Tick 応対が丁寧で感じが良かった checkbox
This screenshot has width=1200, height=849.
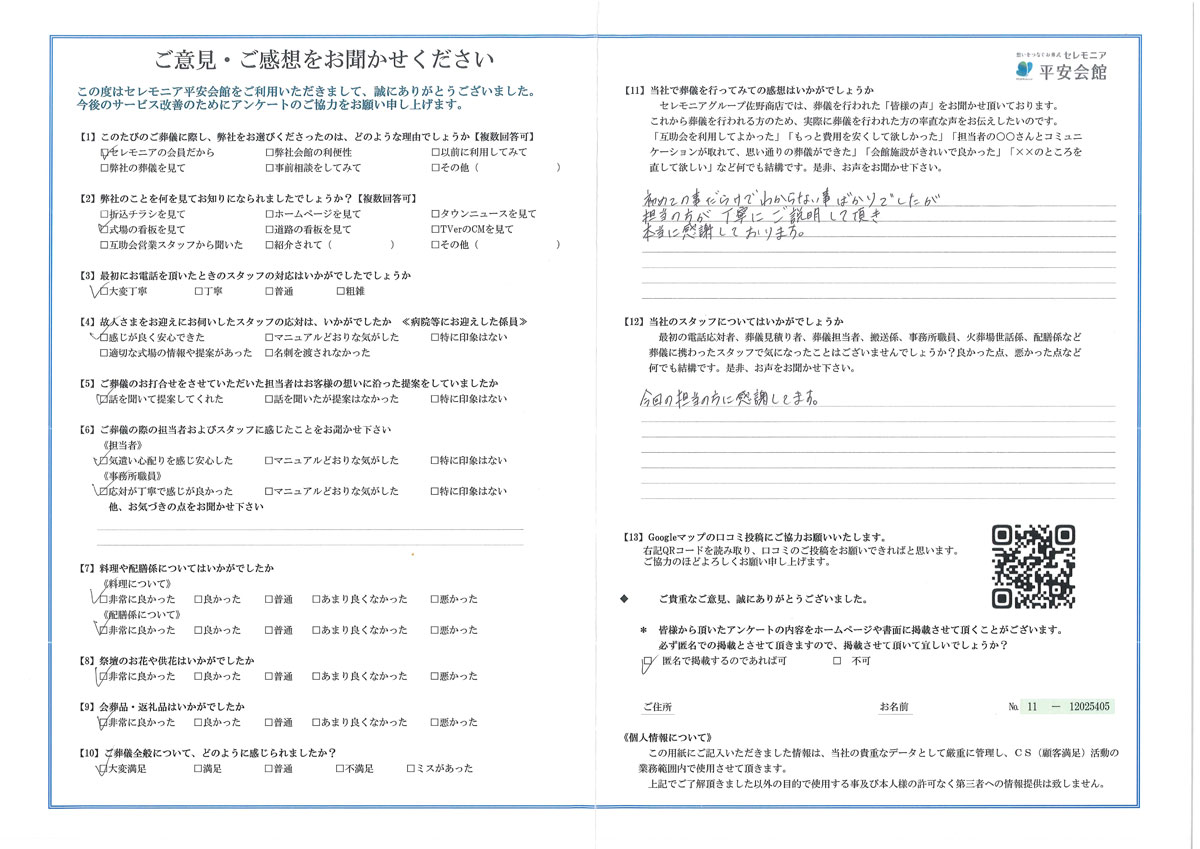104,492
